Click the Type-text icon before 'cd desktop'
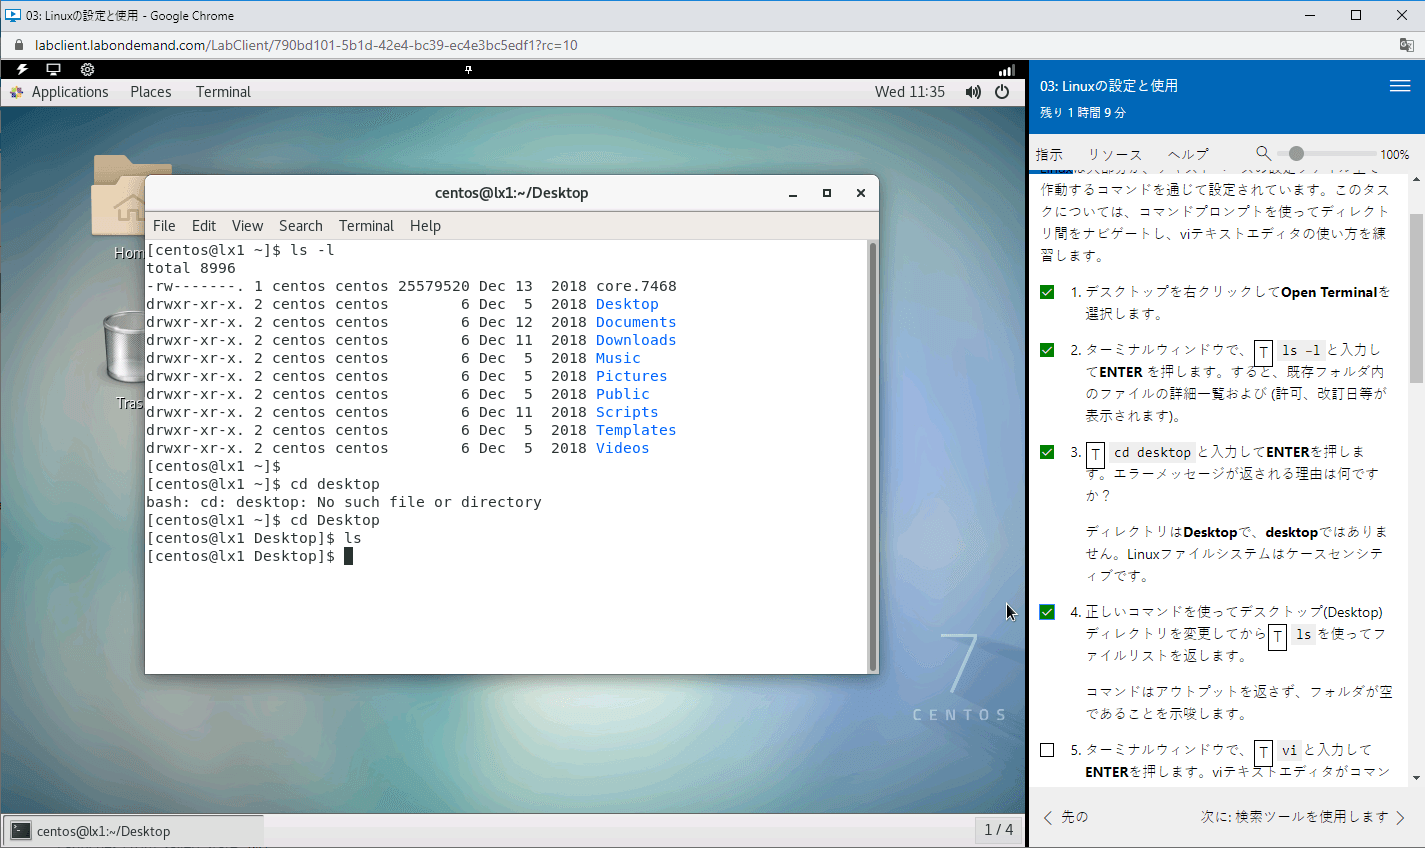Image resolution: width=1425 pixels, height=848 pixels. [x=1096, y=454]
